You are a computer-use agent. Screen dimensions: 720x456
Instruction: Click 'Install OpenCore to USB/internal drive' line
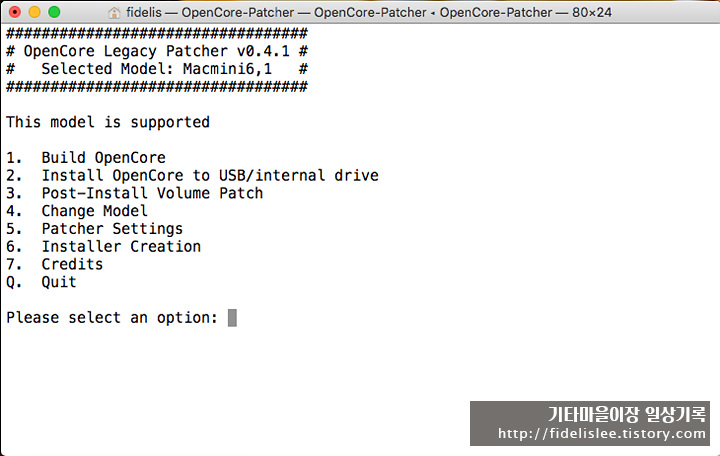(192, 175)
